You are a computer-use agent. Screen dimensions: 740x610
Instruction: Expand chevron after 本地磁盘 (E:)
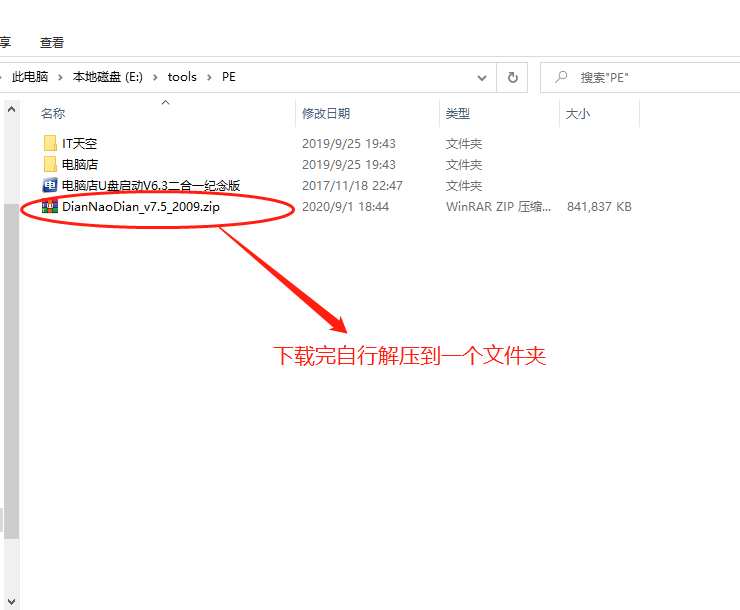click(155, 77)
